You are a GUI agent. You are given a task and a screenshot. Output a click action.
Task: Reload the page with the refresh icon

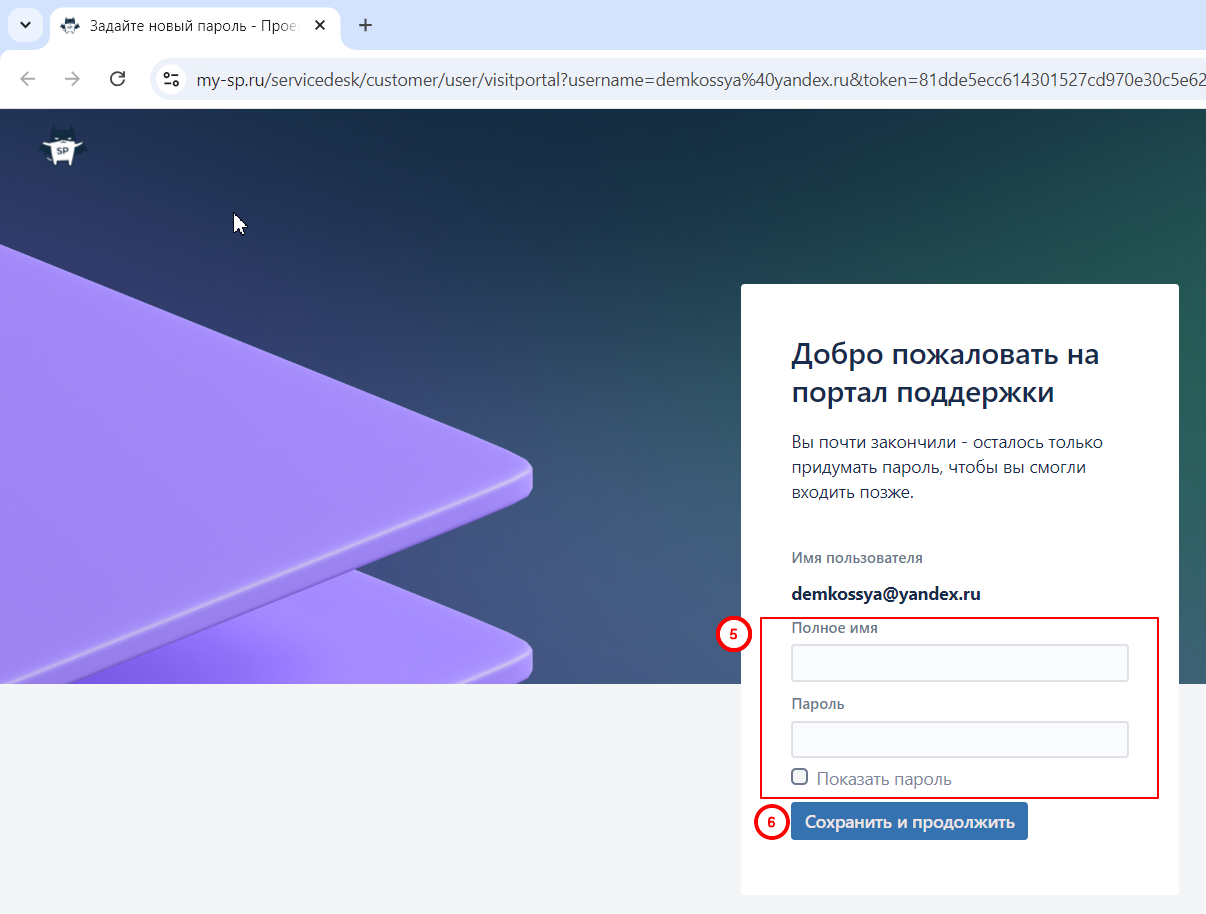pyautogui.click(x=117, y=79)
